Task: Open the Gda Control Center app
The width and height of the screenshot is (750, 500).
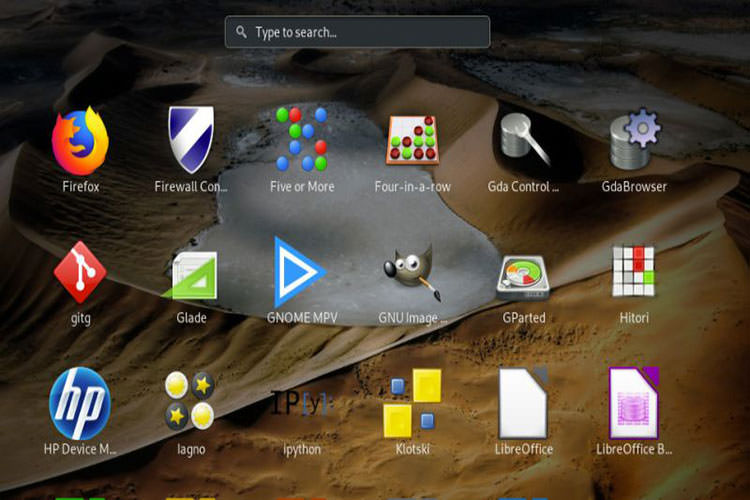Action: 523,141
